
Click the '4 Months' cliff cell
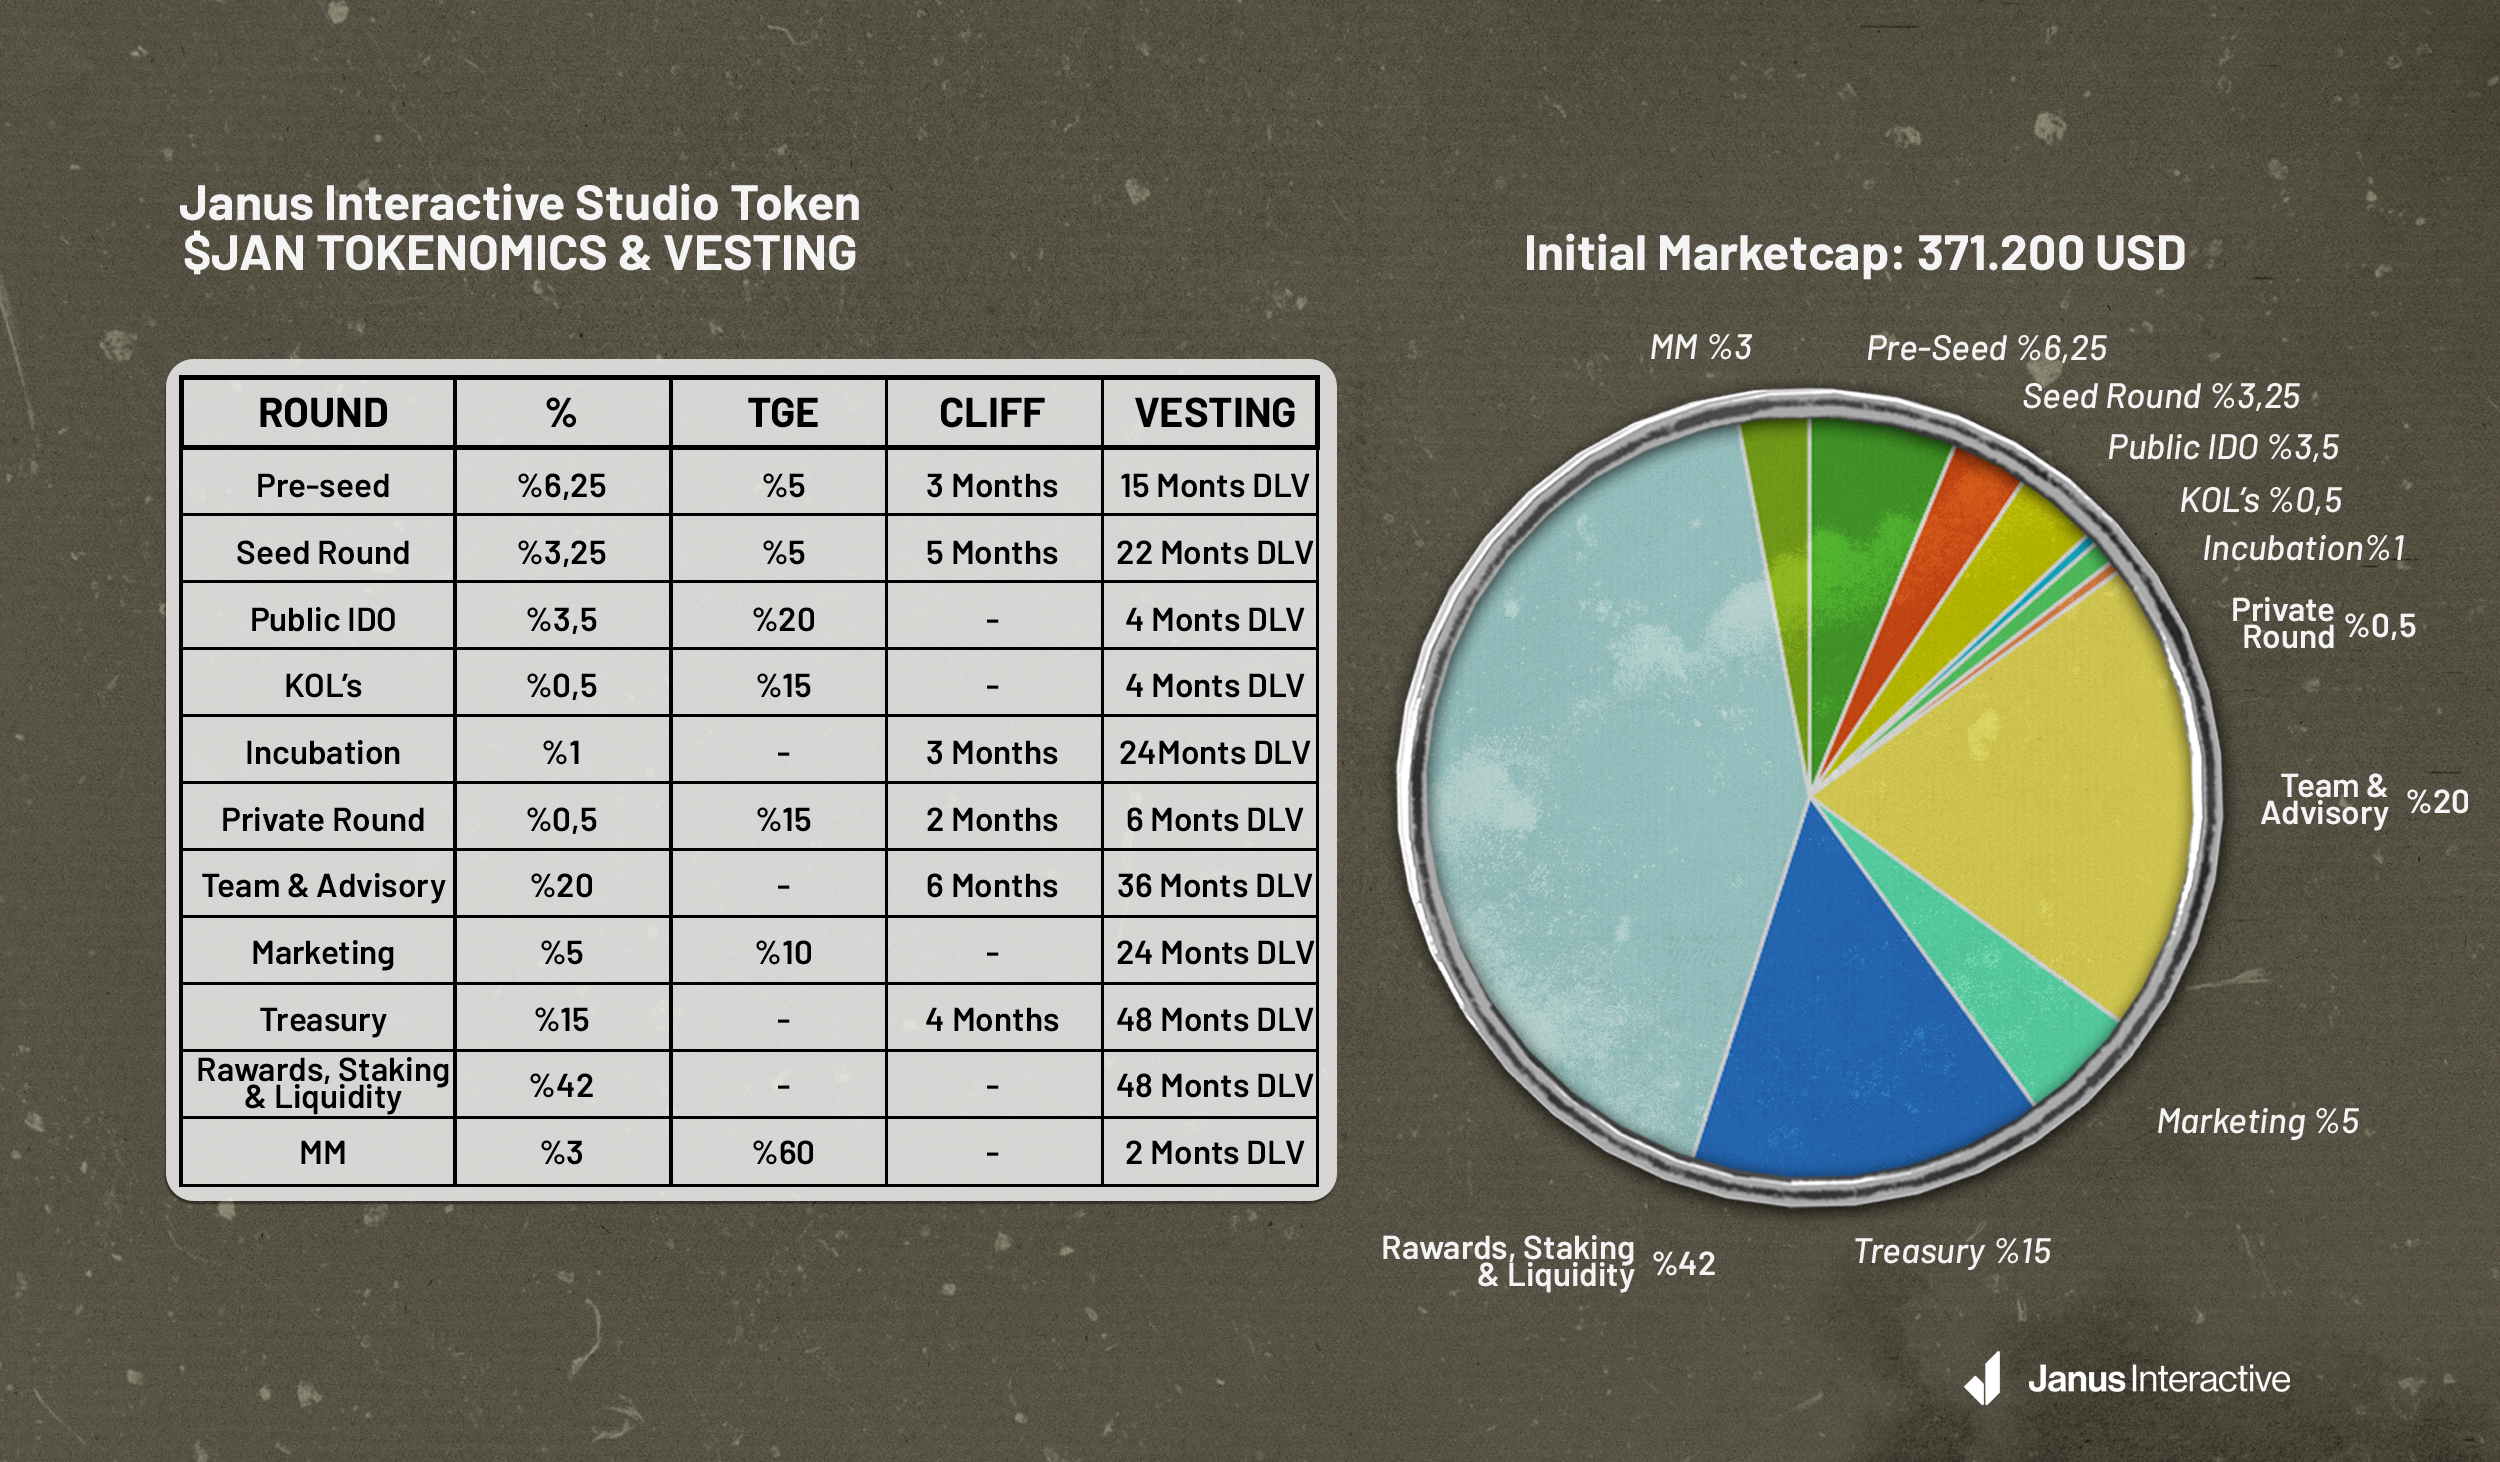click(994, 1018)
